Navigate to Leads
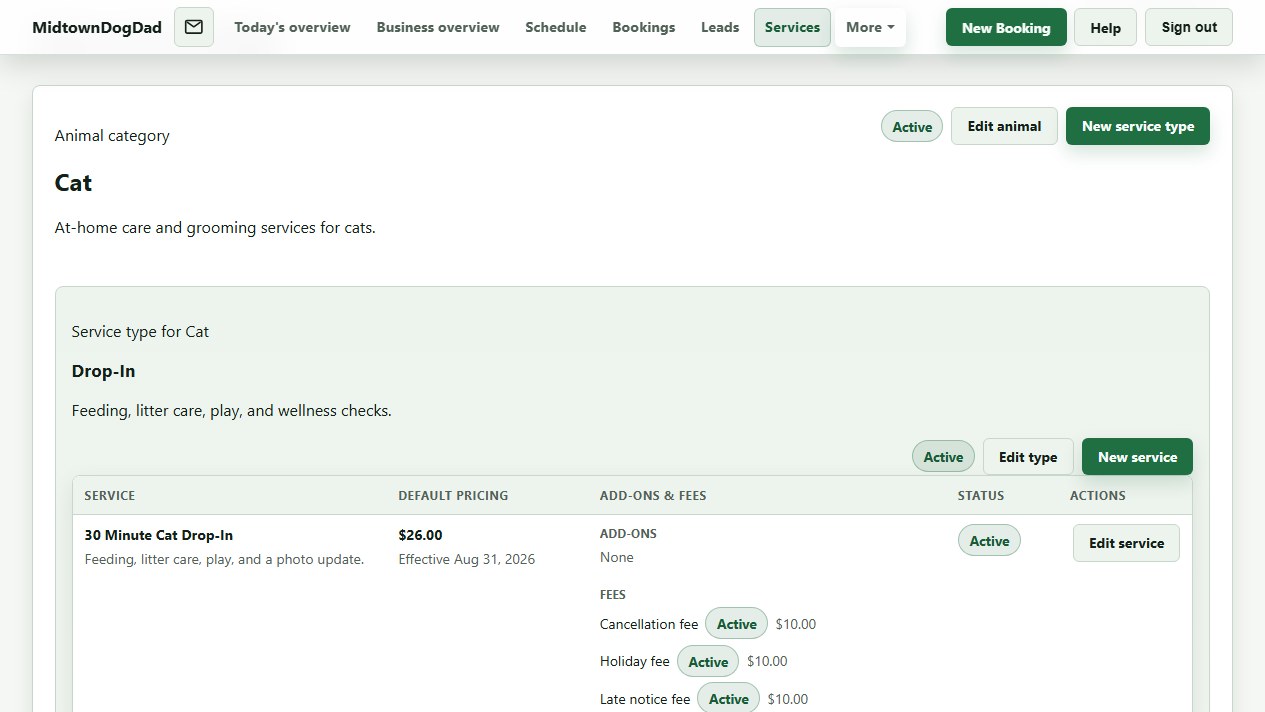The width and height of the screenshot is (1265, 712). pyautogui.click(x=720, y=27)
